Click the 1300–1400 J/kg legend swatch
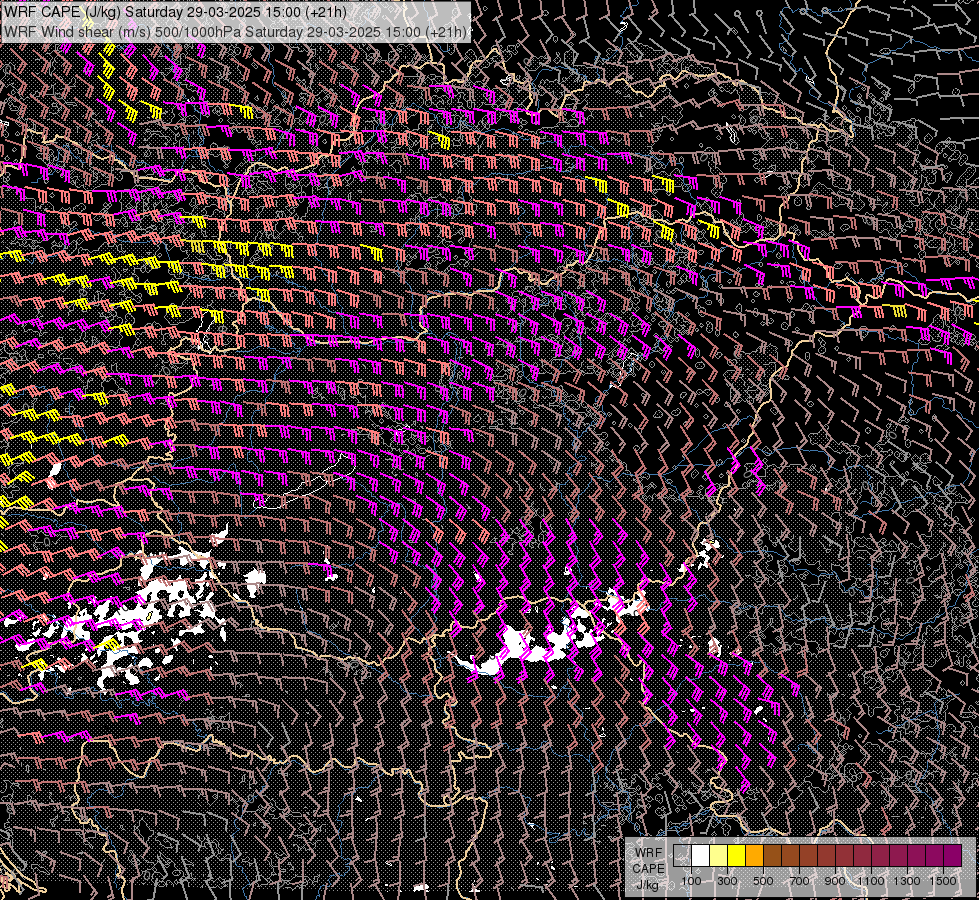The height and width of the screenshot is (900, 979). [x=917, y=856]
